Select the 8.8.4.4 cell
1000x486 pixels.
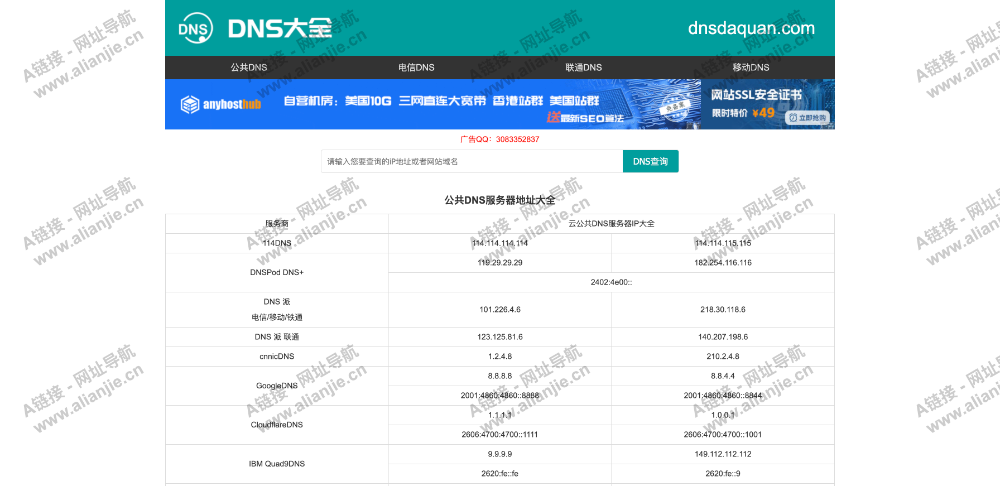(x=723, y=376)
